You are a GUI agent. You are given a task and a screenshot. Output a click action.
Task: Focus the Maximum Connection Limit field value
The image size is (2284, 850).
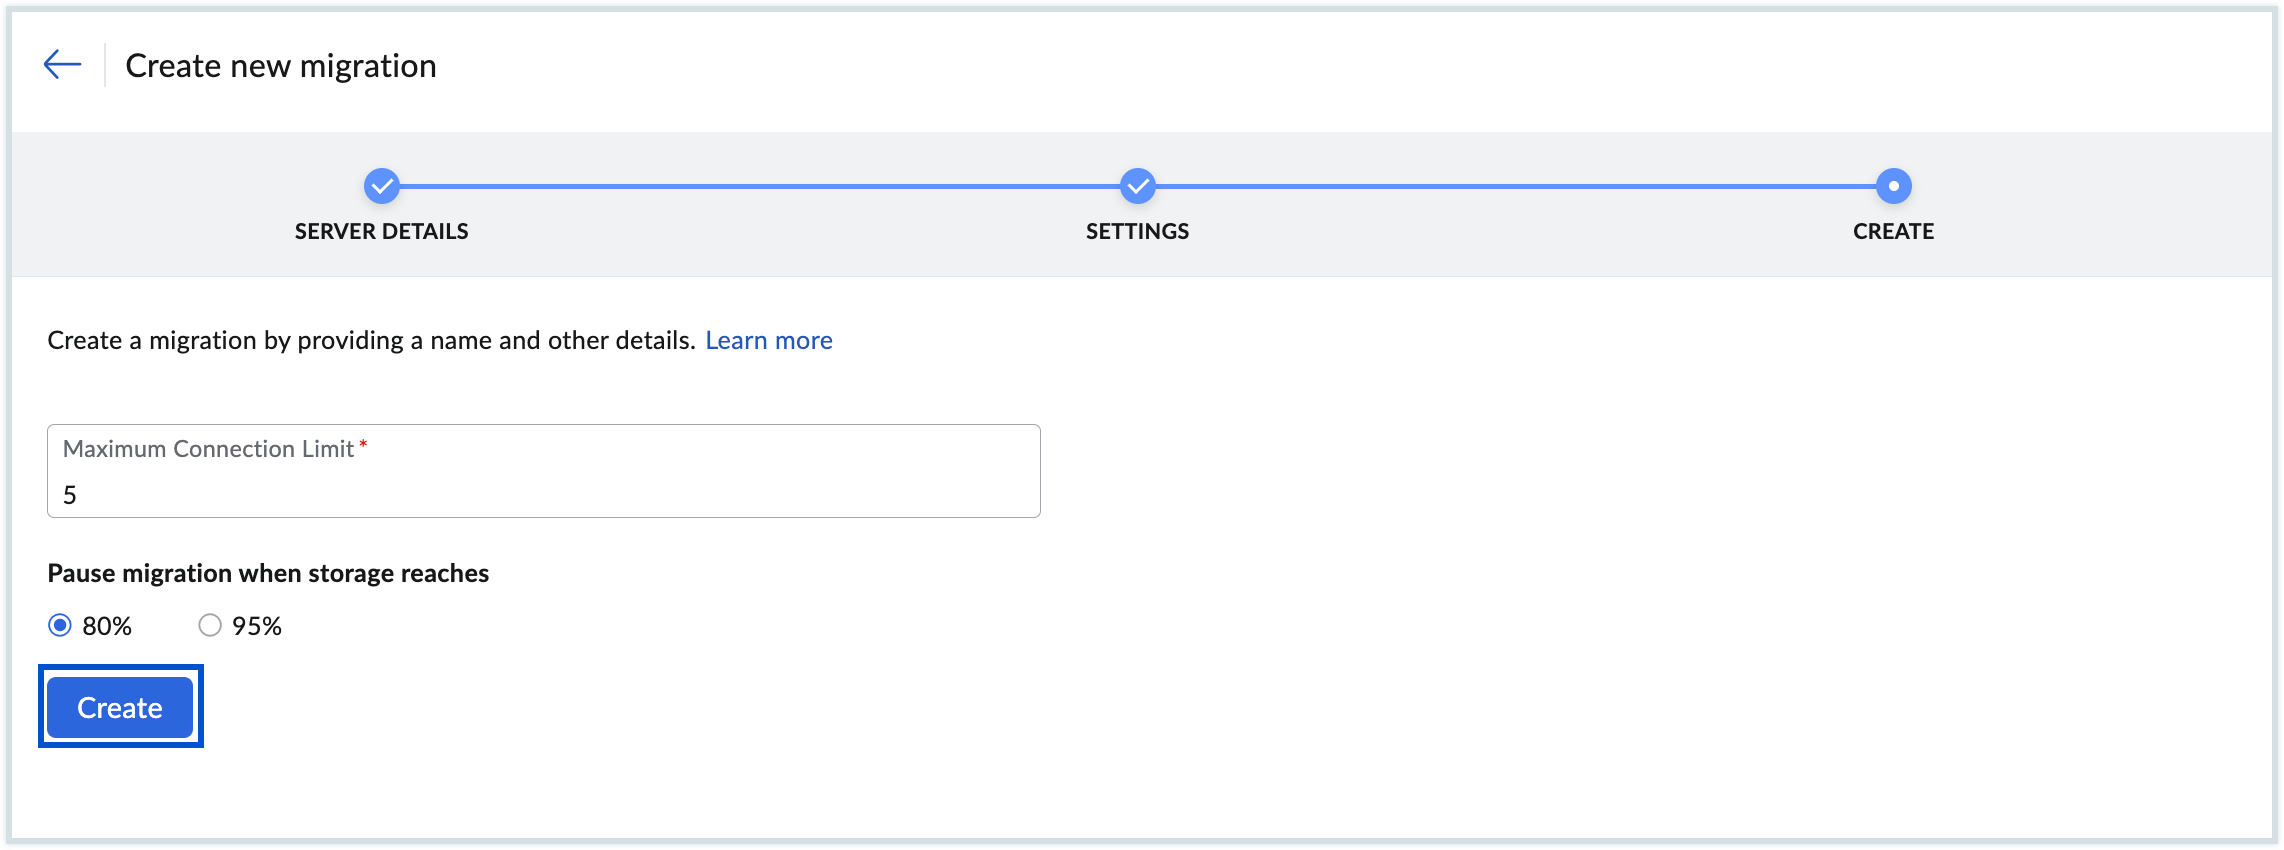tap(543, 494)
